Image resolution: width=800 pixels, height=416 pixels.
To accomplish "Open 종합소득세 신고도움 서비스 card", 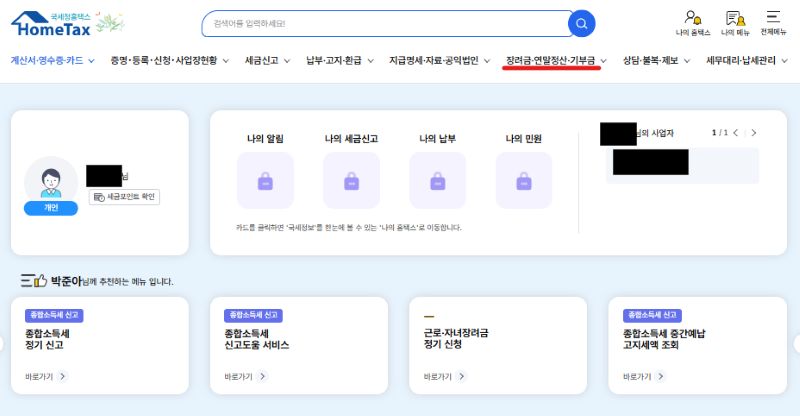I will tap(299, 346).
